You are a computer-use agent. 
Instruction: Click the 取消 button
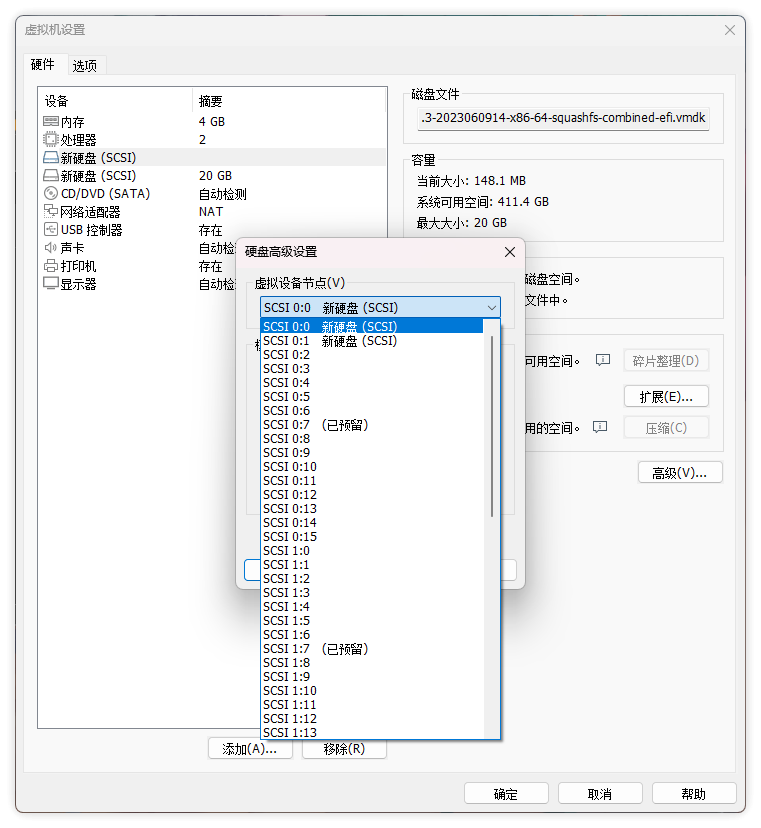(600, 794)
